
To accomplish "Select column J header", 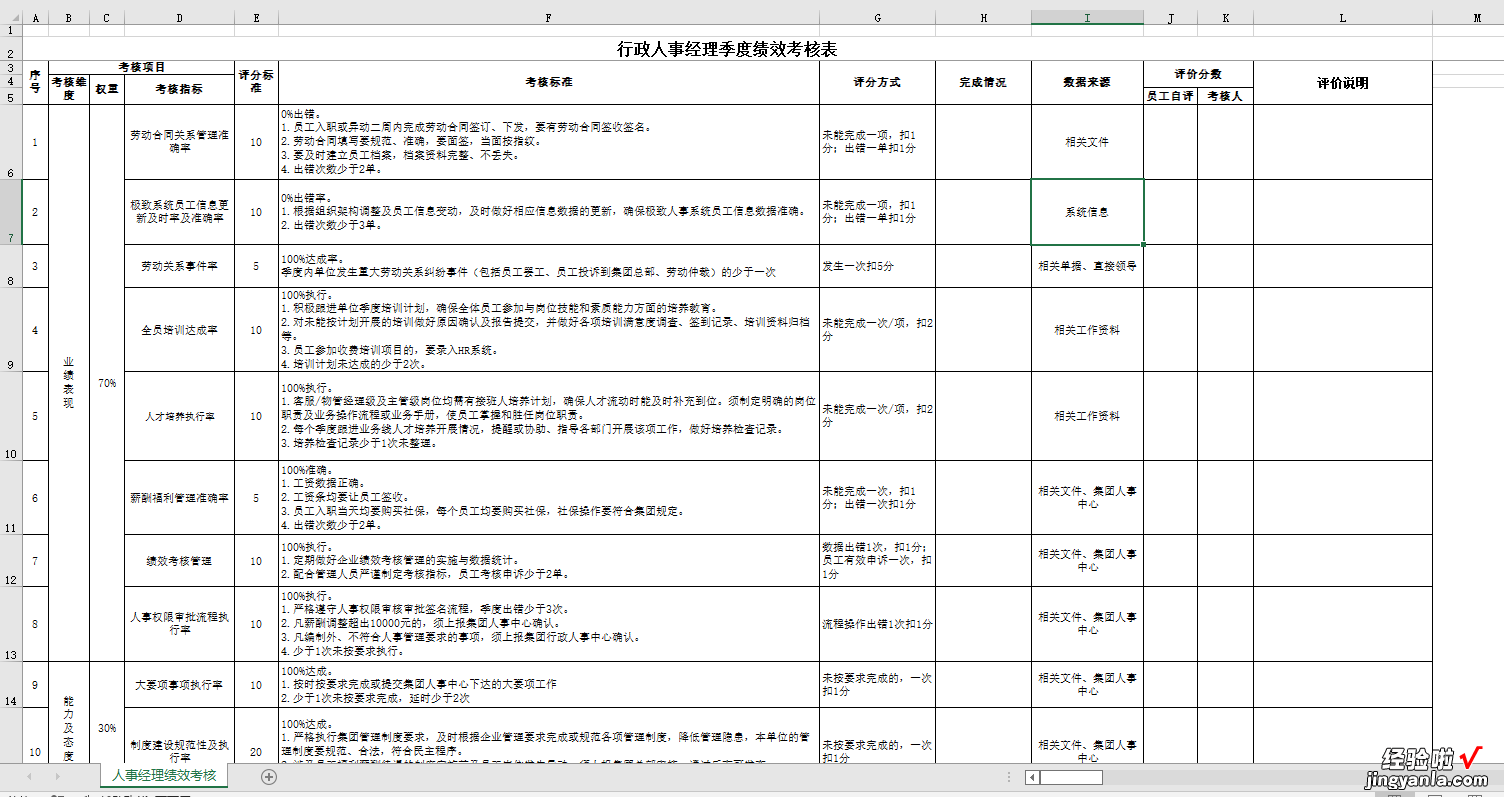I will [1170, 17].
